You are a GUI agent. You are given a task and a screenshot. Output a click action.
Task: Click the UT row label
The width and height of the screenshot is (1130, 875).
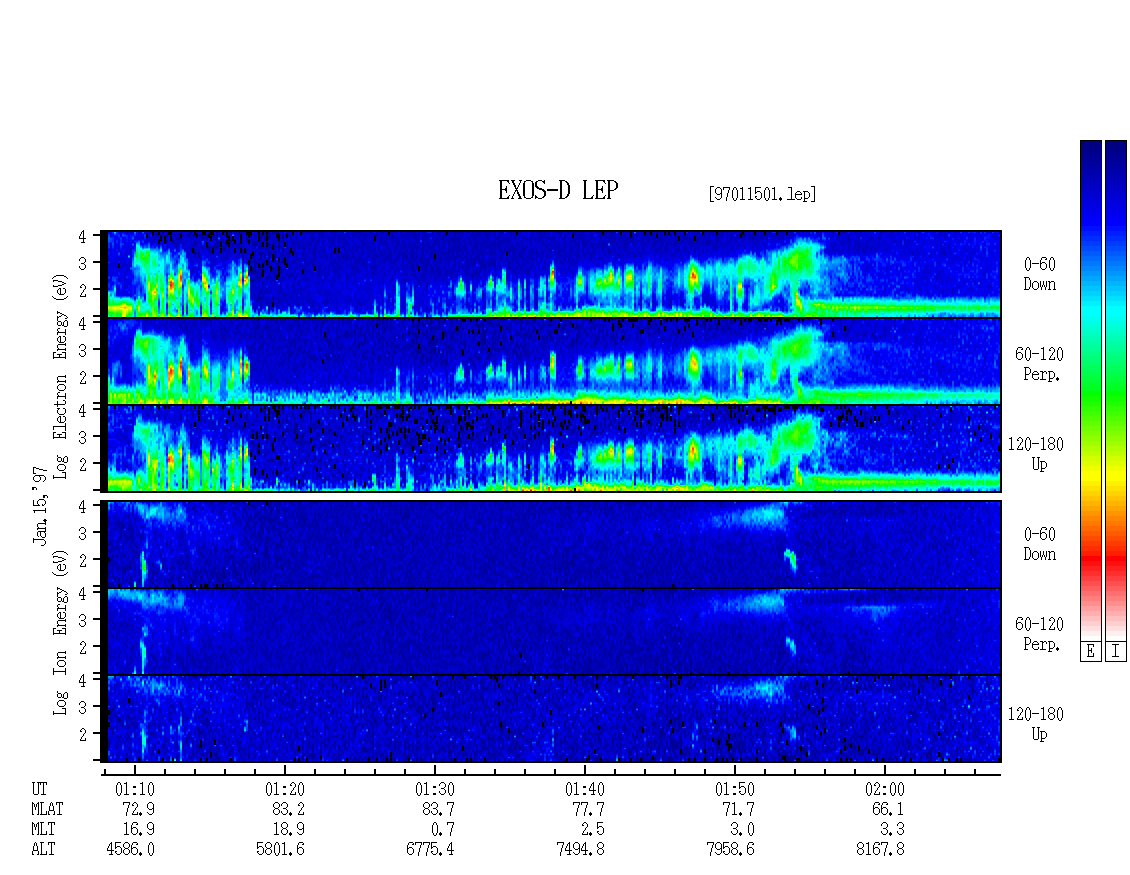[x=39, y=789]
